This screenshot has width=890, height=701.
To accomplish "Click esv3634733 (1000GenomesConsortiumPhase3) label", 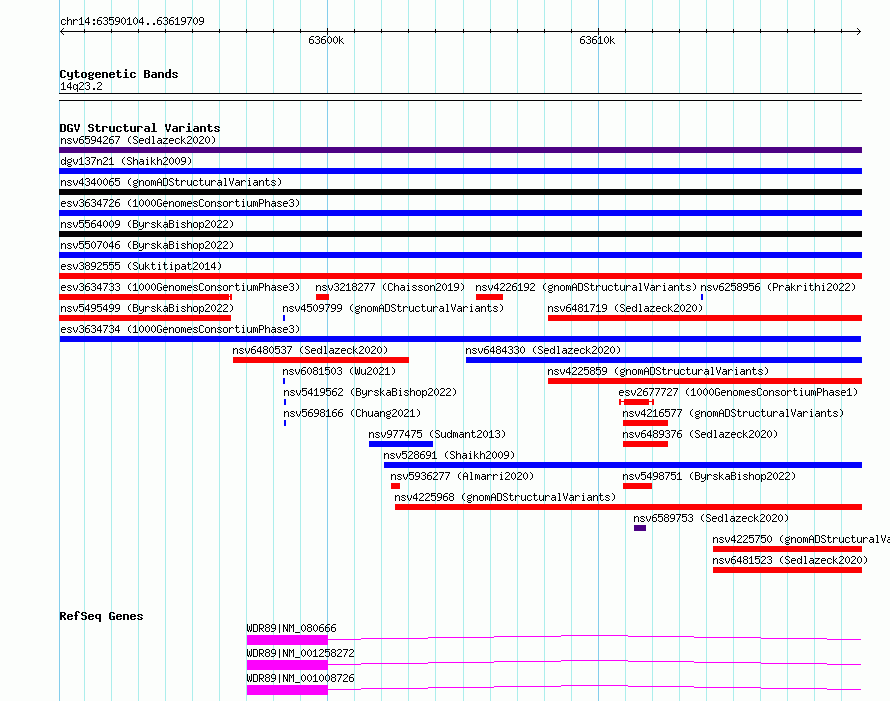I will [x=180, y=287].
